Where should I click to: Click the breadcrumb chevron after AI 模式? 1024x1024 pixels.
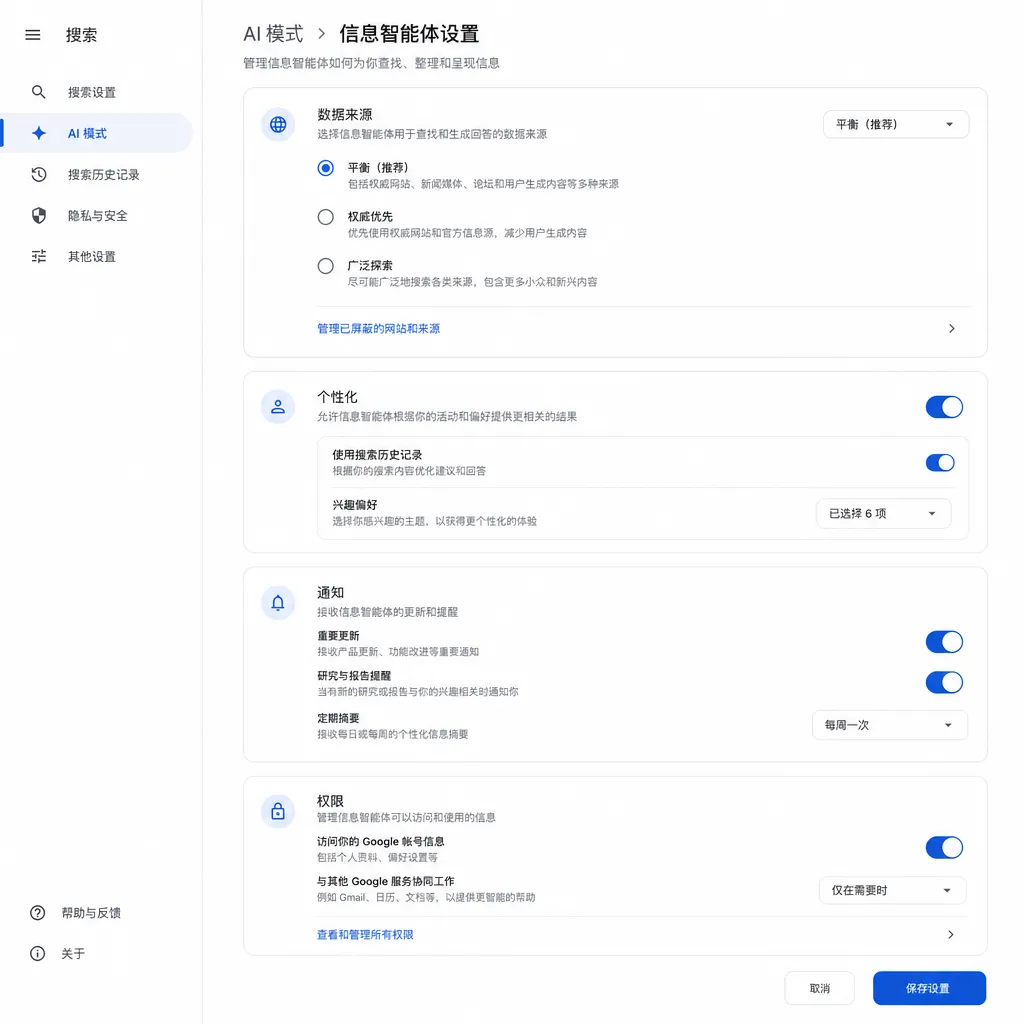pyautogui.click(x=321, y=33)
